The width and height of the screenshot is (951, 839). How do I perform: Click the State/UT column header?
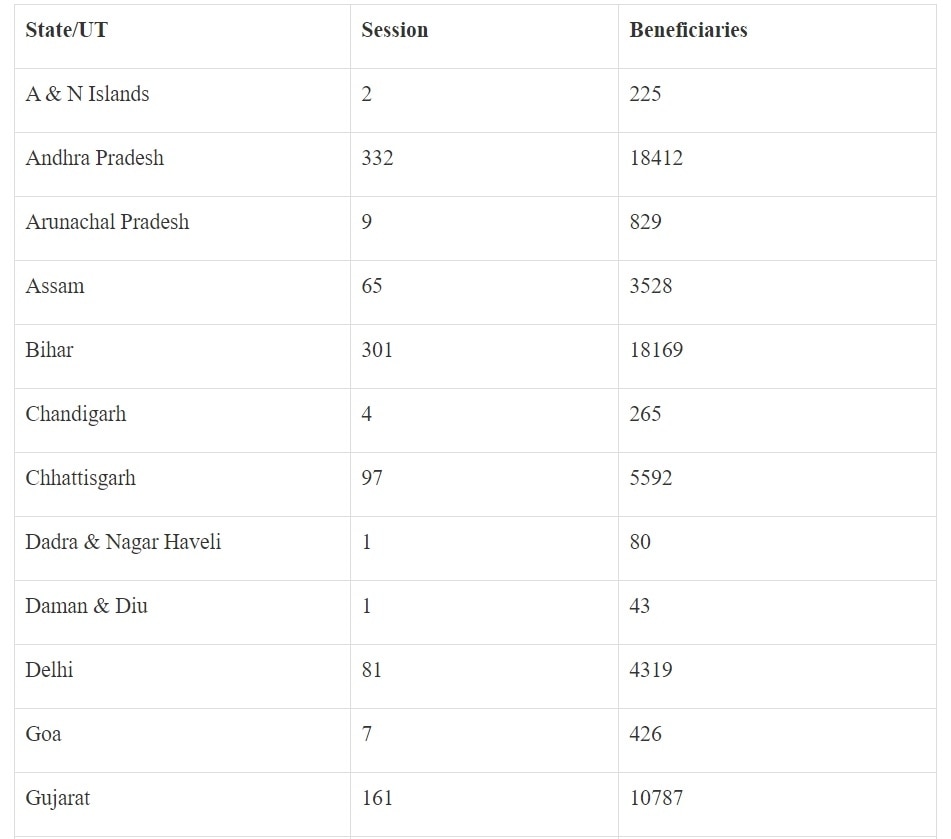(x=66, y=30)
